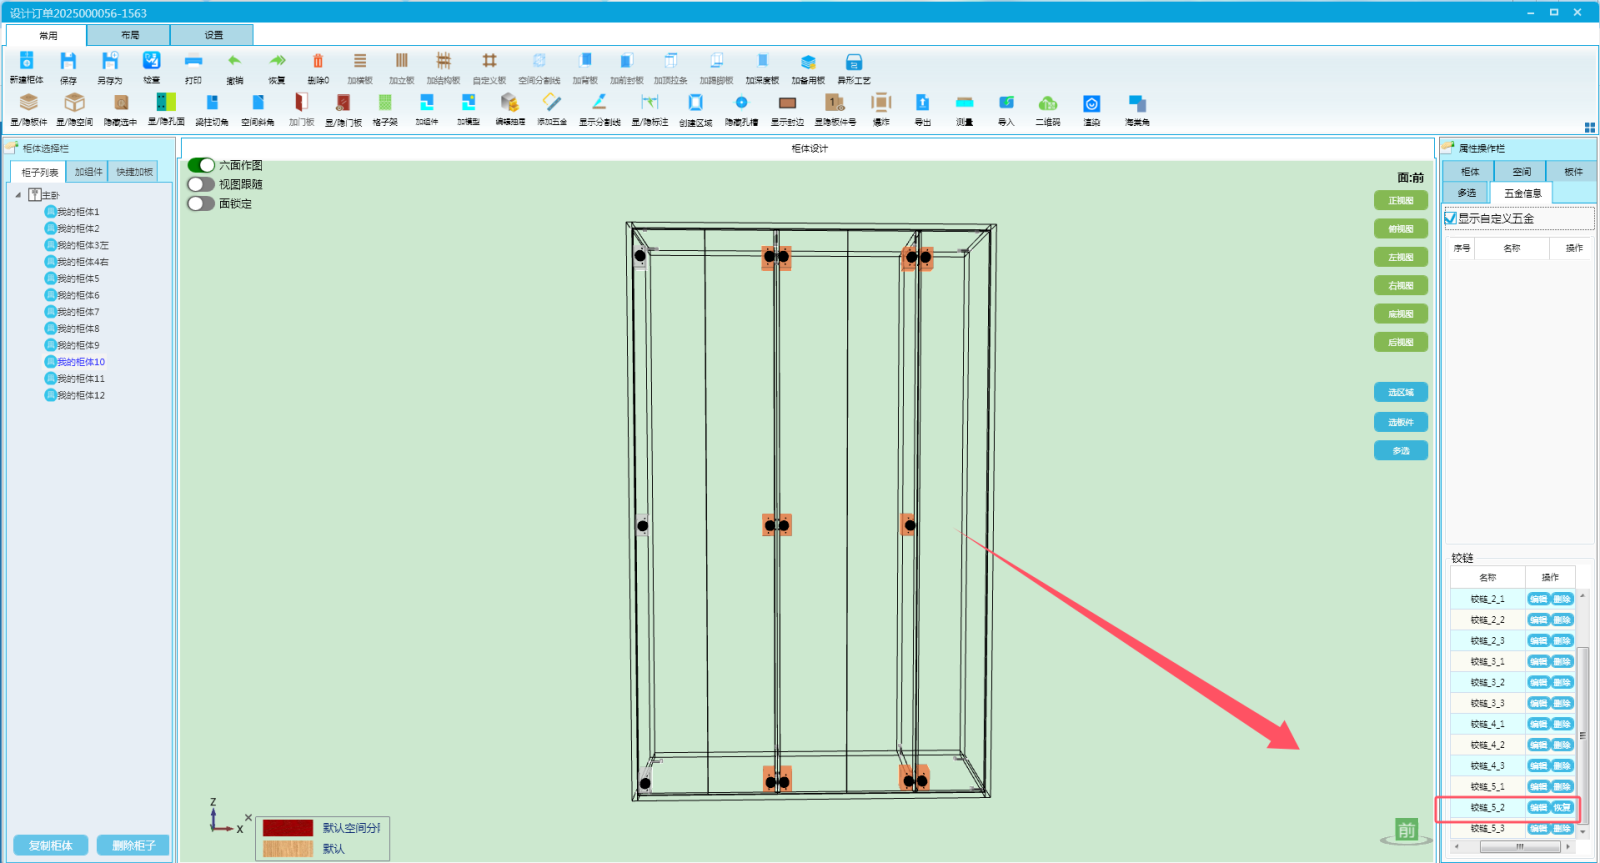Select the 空间 properties tab
The height and width of the screenshot is (863, 1600).
[x=1521, y=172]
